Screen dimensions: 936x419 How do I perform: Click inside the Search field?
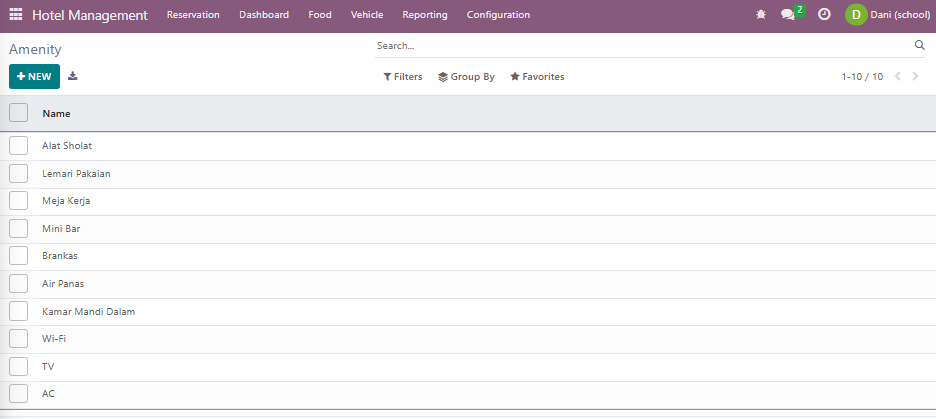click(x=642, y=45)
